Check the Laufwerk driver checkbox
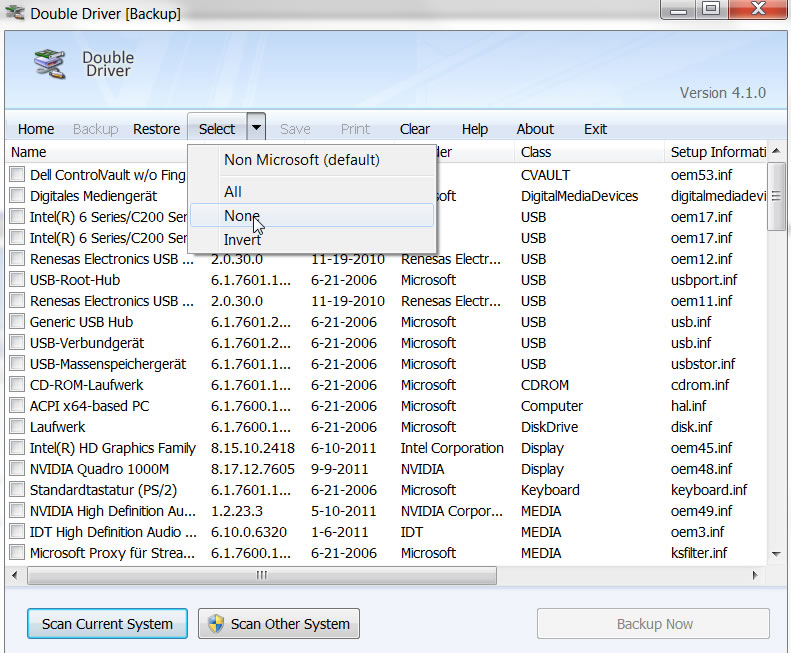The width and height of the screenshot is (791, 653). tap(17, 426)
